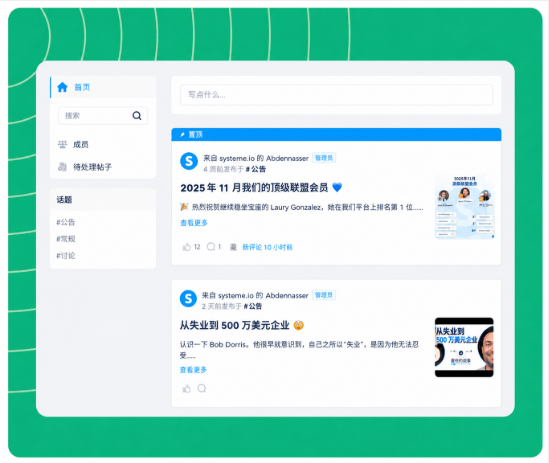549x463 pixels.
Task: Like the pinned post with 12 likes
Action: pos(187,247)
